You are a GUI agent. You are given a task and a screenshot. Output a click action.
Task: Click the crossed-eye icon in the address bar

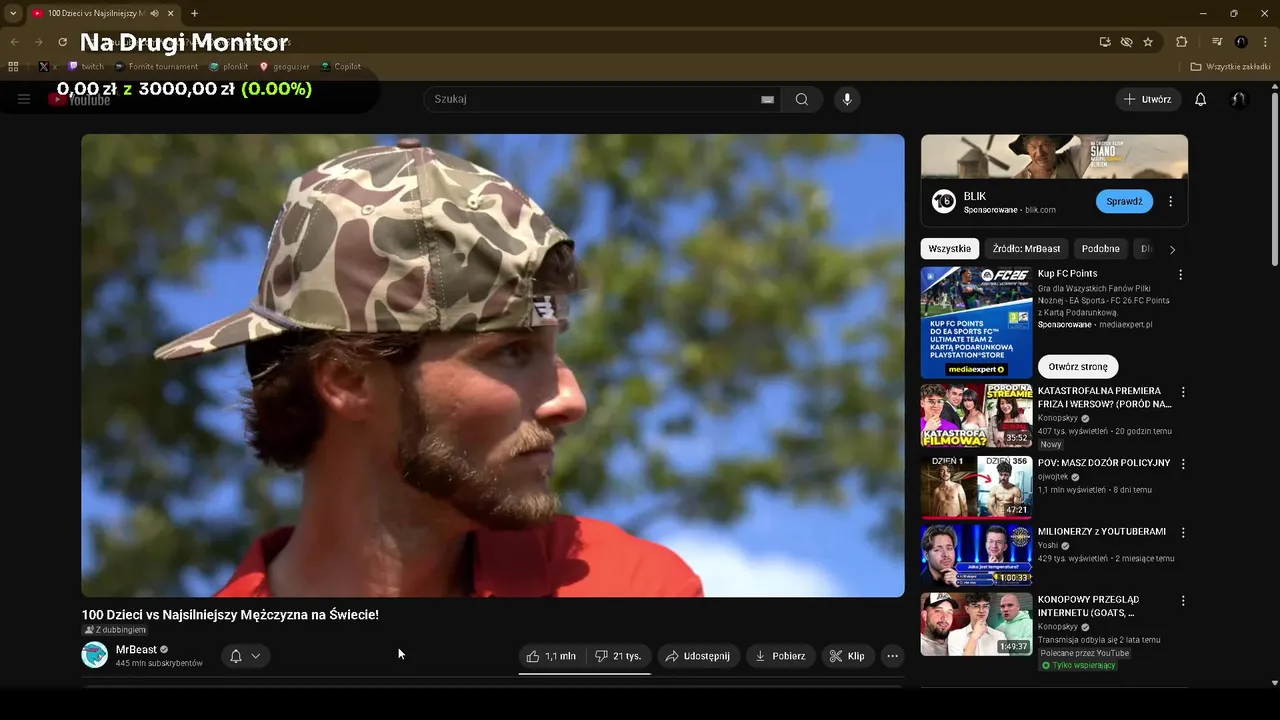1127,42
